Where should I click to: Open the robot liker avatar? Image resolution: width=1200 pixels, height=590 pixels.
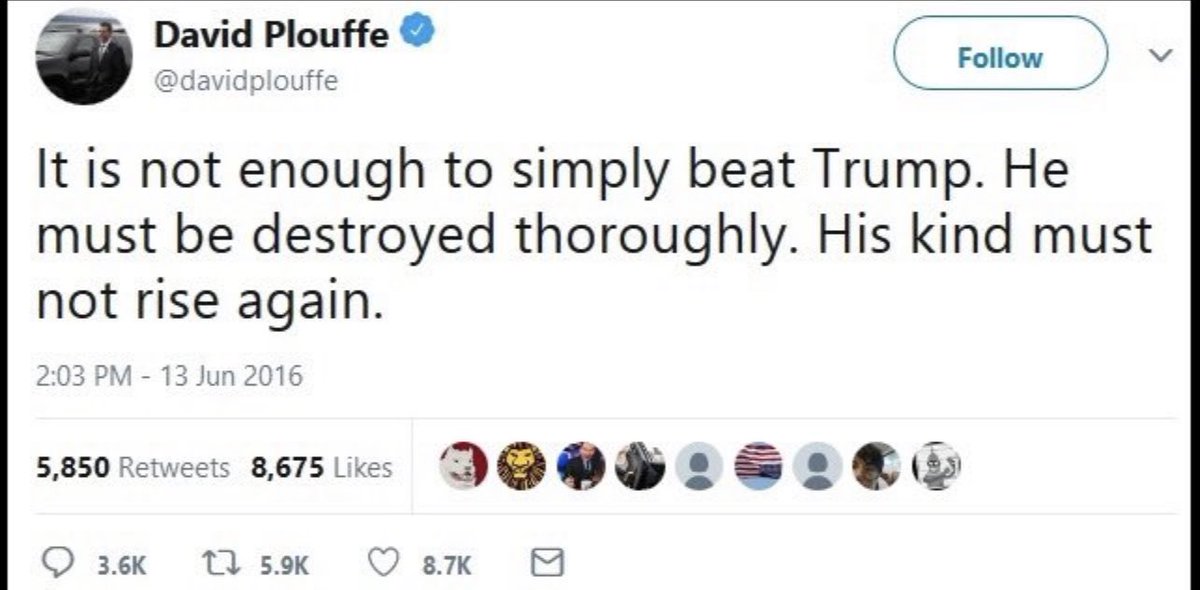(x=936, y=466)
